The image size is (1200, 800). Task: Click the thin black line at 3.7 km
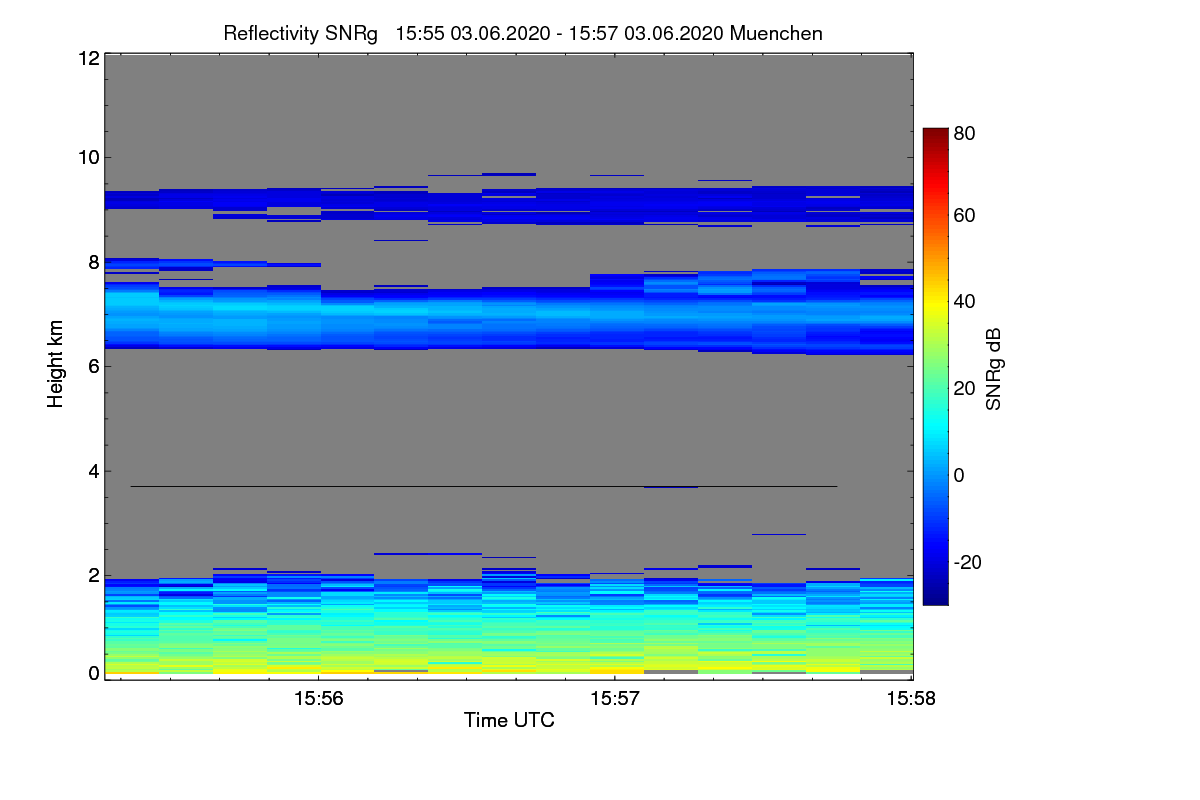pyautogui.click(x=483, y=487)
